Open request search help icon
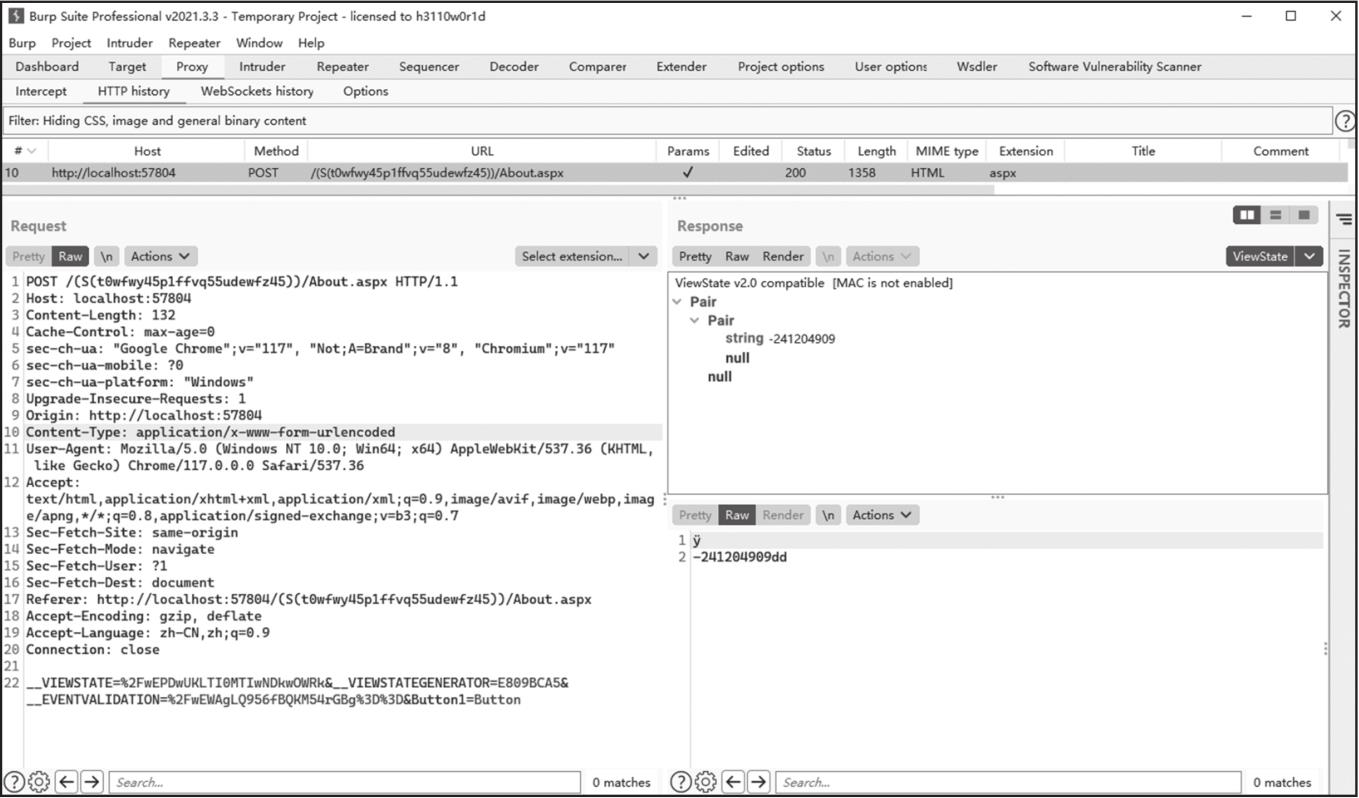 pyautogui.click(x=14, y=782)
